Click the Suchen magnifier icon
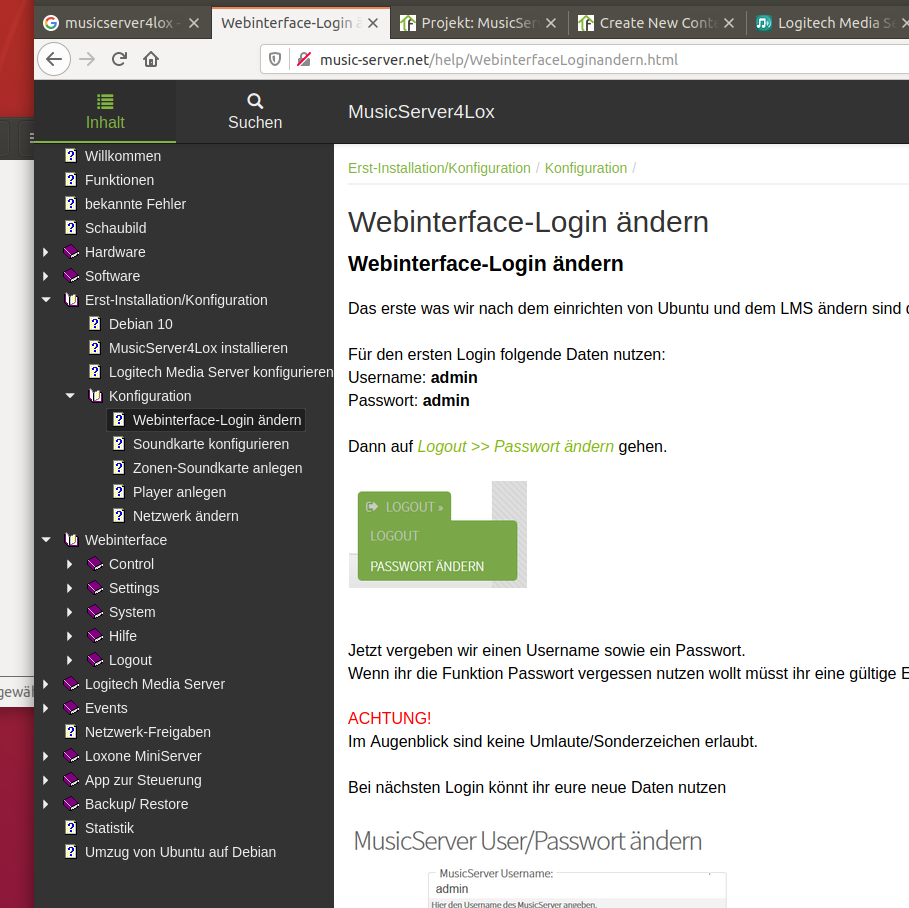Image resolution: width=909 pixels, height=908 pixels. tap(255, 101)
